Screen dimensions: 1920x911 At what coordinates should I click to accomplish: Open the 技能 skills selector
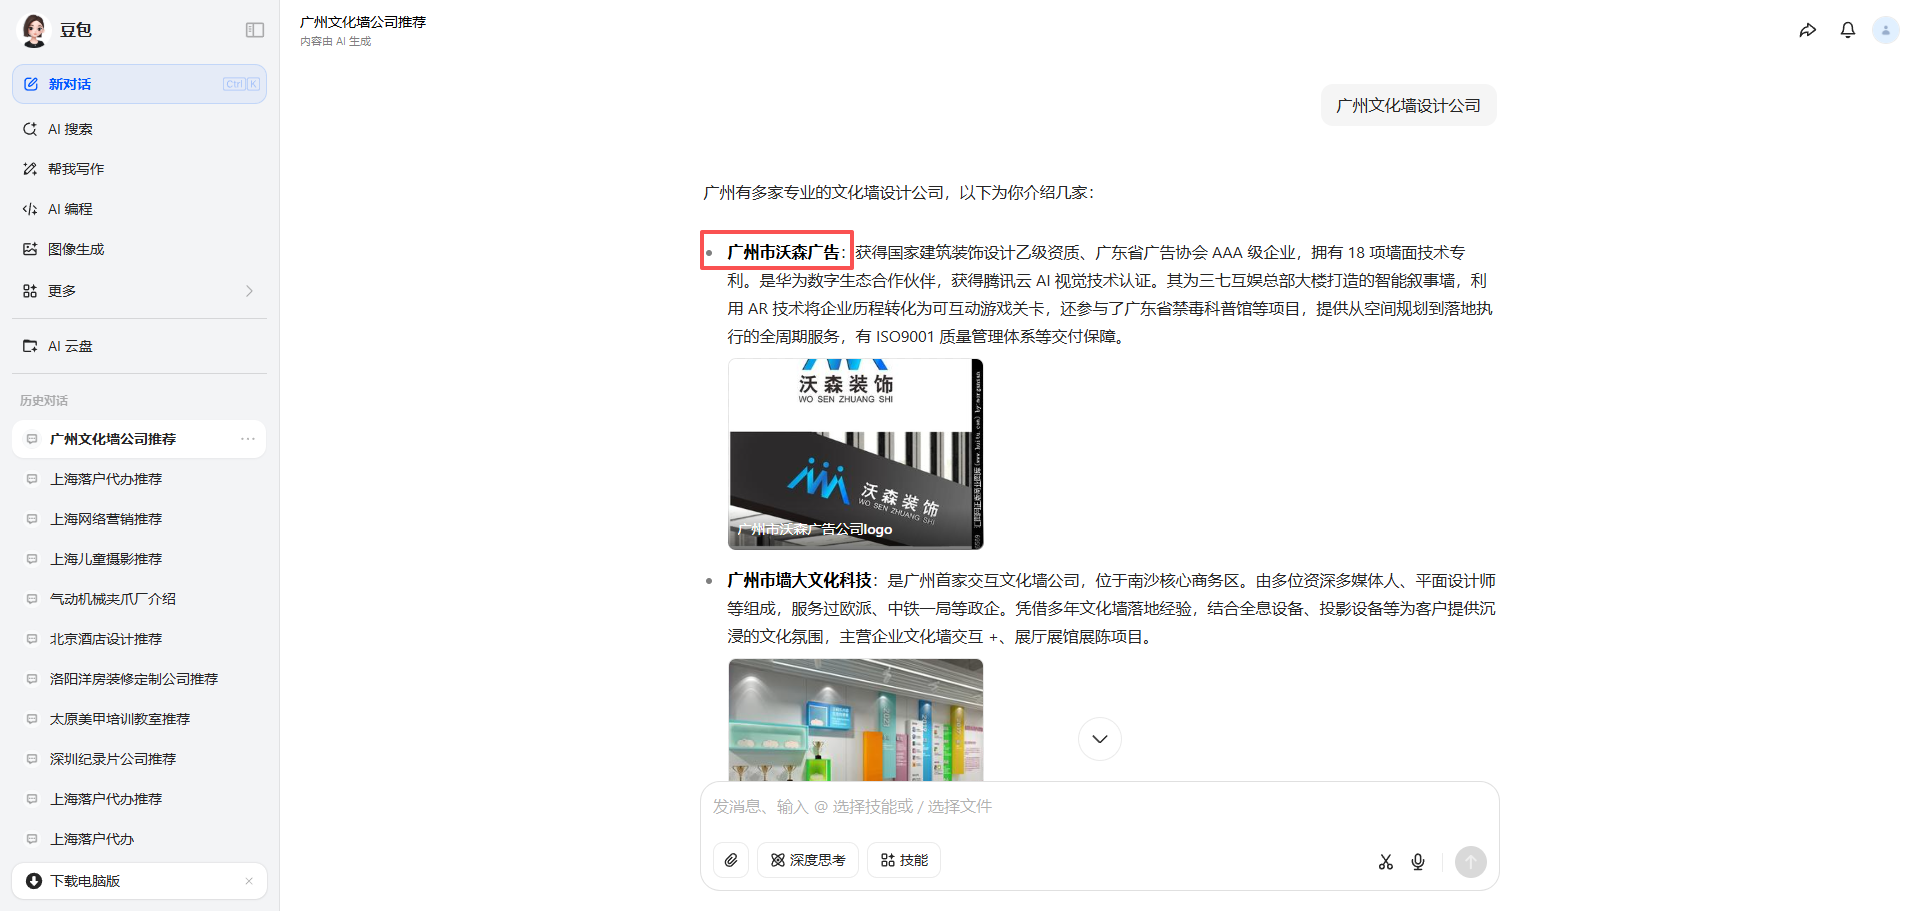tap(904, 860)
